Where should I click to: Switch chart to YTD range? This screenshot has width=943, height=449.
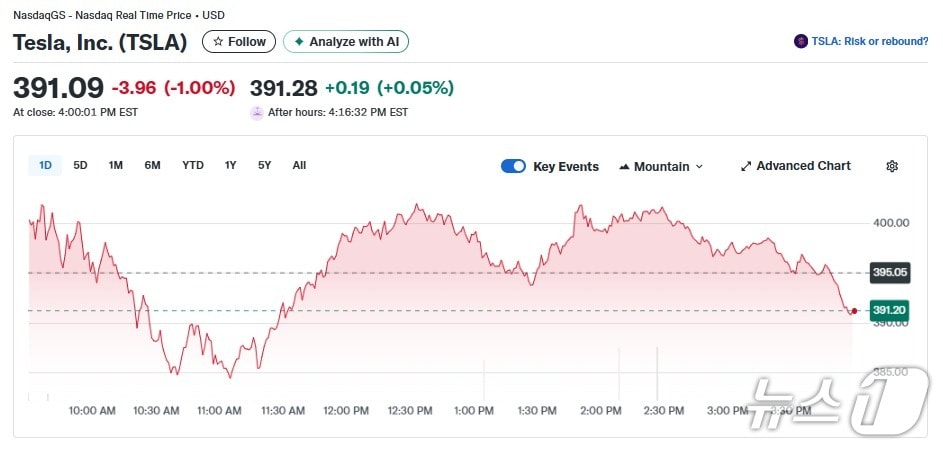point(193,165)
